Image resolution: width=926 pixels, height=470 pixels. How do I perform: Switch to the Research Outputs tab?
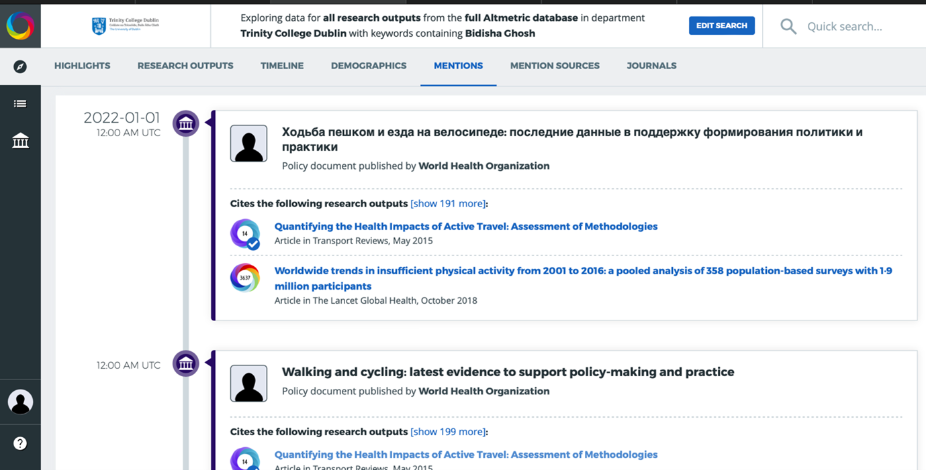coord(185,66)
